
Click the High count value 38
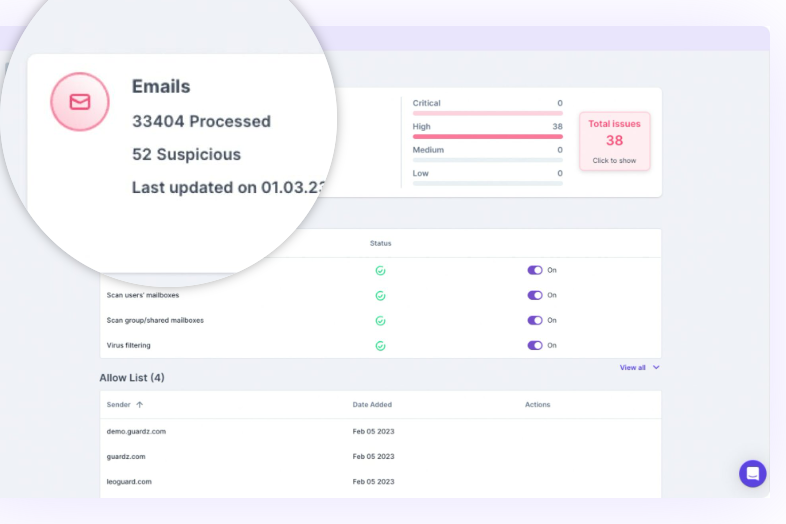(x=557, y=126)
